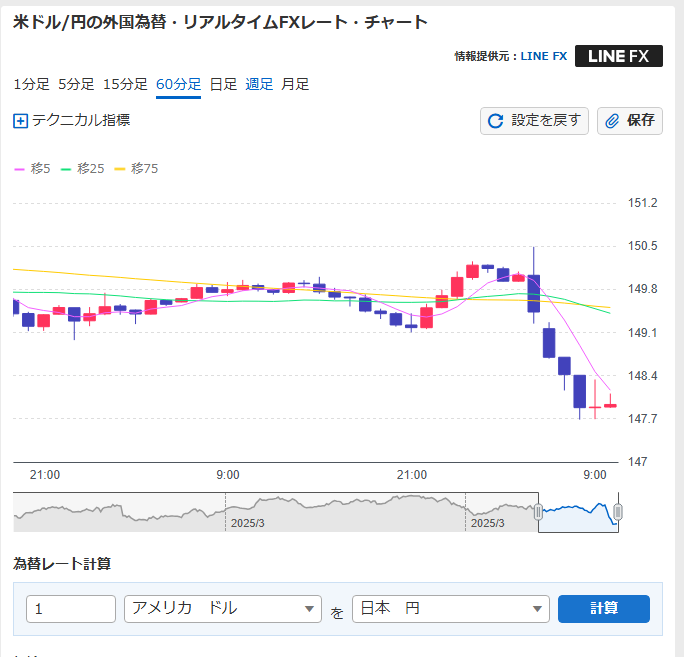Open the アメリカ ドル currency dropdown
Image resolution: width=684 pixels, height=657 pixels.
221,608
